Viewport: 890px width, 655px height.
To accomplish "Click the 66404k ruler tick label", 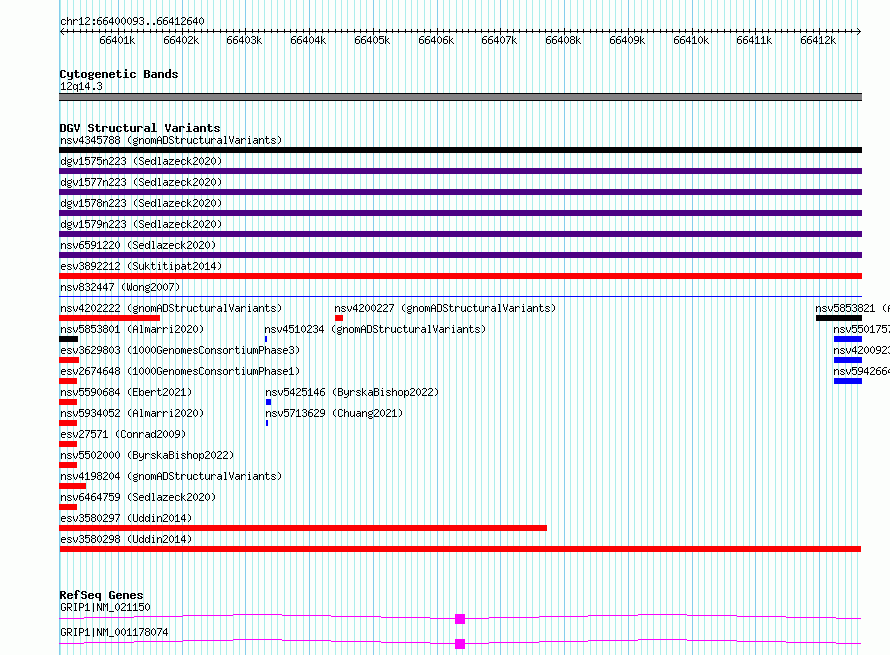I will [308, 40].
